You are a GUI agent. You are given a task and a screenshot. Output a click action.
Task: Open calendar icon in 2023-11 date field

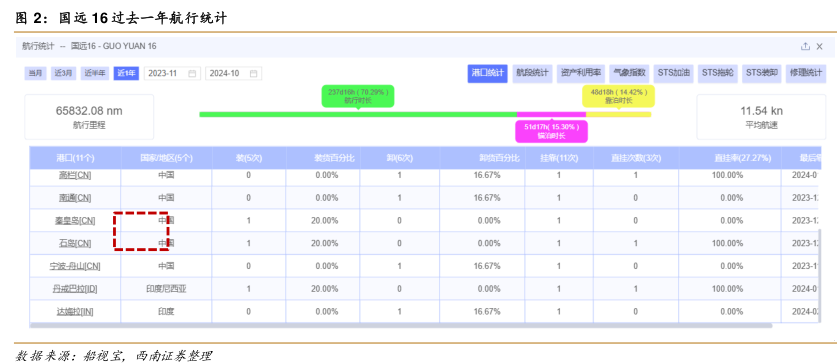click(x=192, y=74)
